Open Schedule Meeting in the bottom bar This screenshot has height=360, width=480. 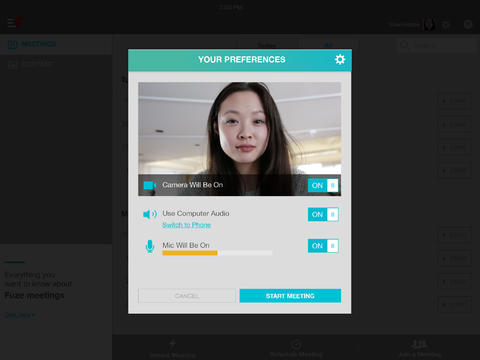296,348
